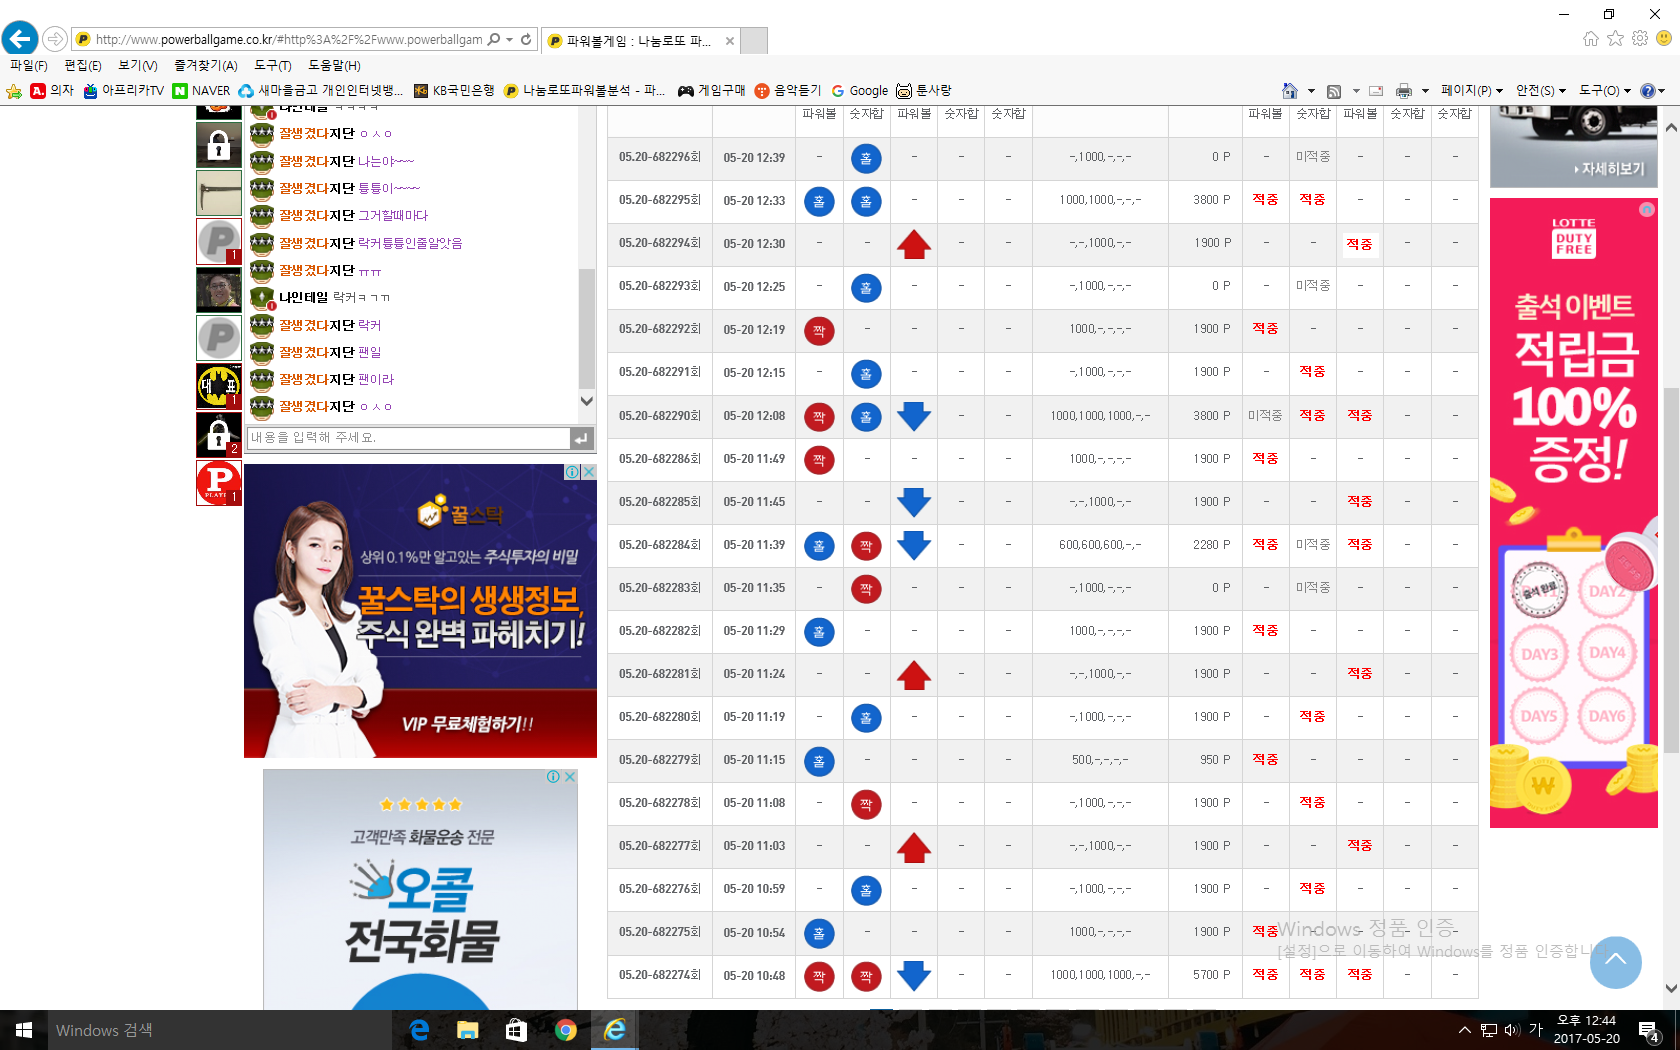Send the chat message with the enter arrow
The width and height of the screenshot is (1680, 1050).
tap(582, 438)
